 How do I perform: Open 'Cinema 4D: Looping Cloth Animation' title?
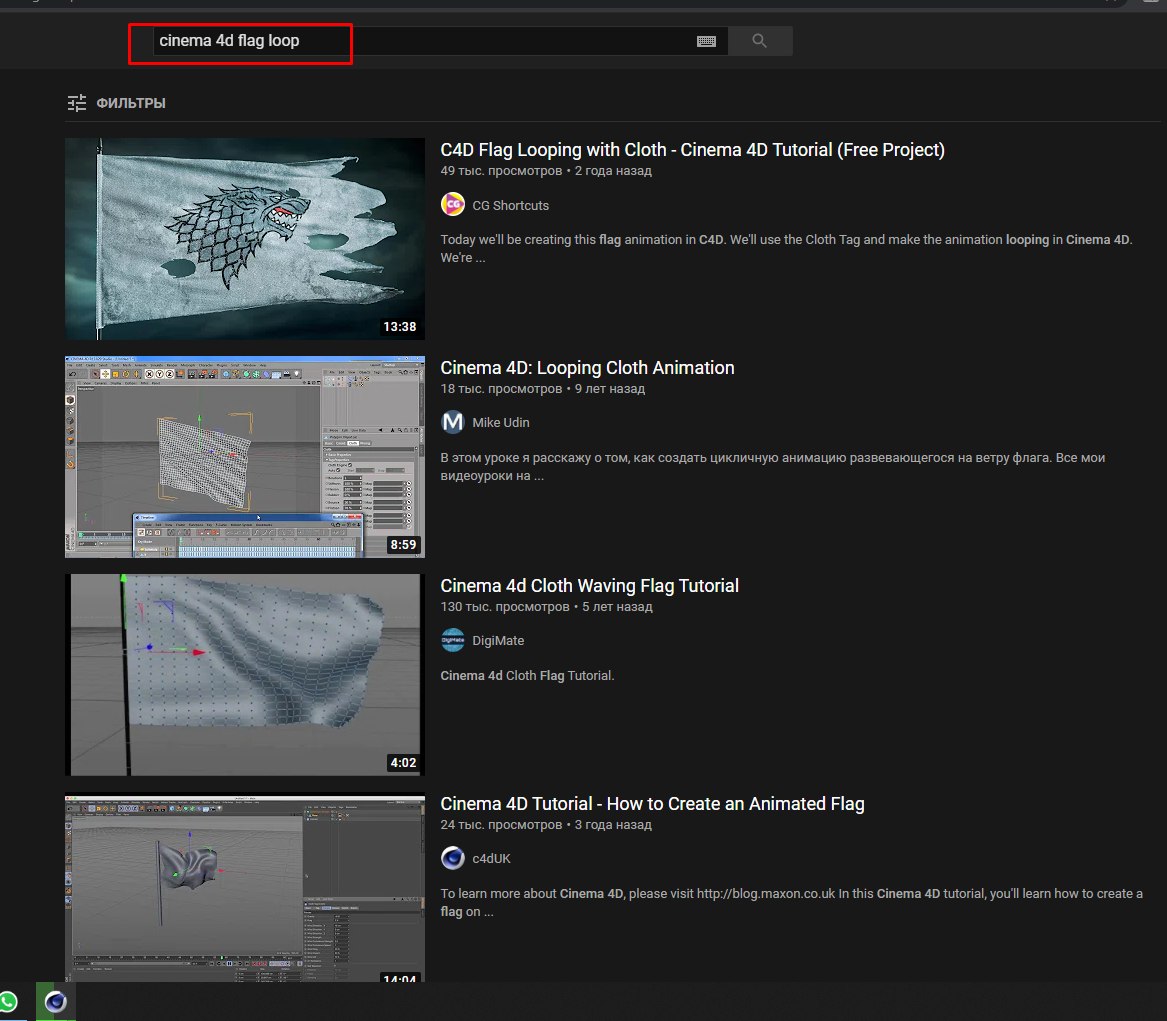(587, 368)
